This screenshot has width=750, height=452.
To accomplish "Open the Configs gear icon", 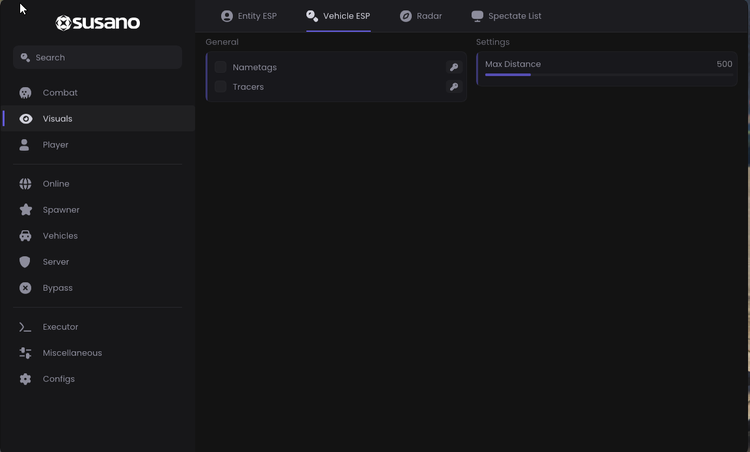I will [x=25, y=379].
